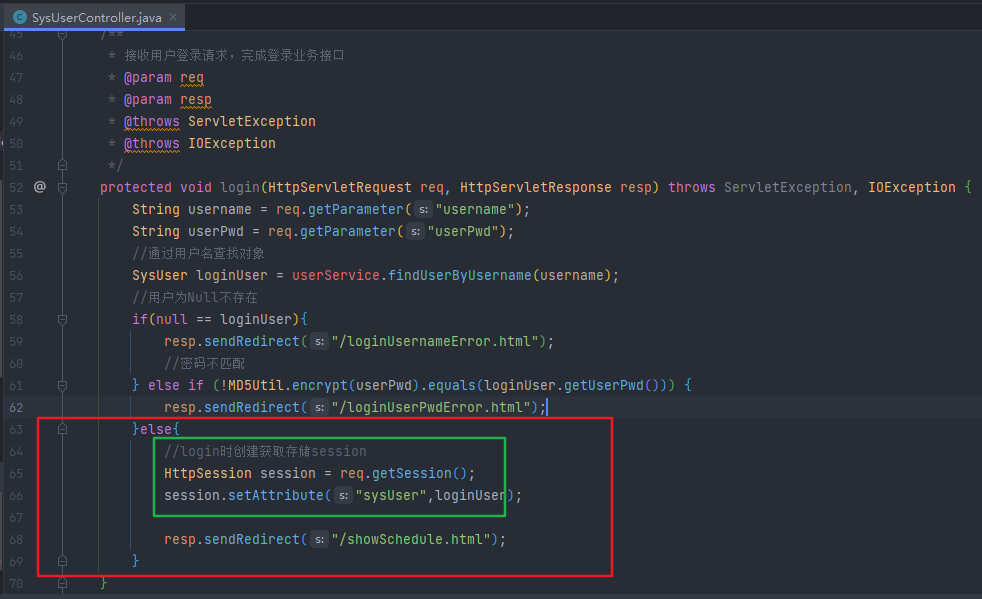Collapse the if block fold at line 58
982x599 pixels.
tap(62, 319)
